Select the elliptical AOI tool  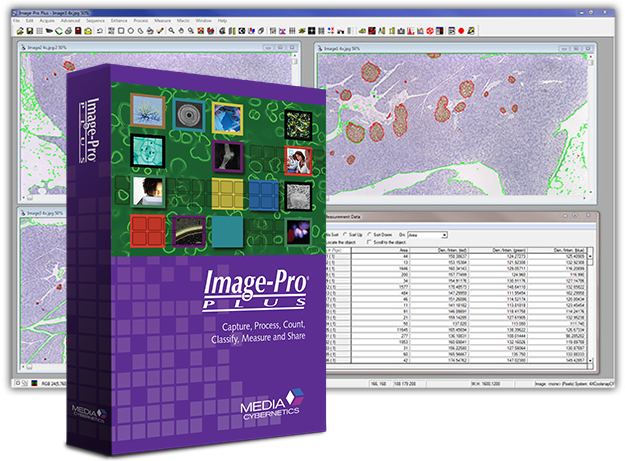(x=131, y=31)
